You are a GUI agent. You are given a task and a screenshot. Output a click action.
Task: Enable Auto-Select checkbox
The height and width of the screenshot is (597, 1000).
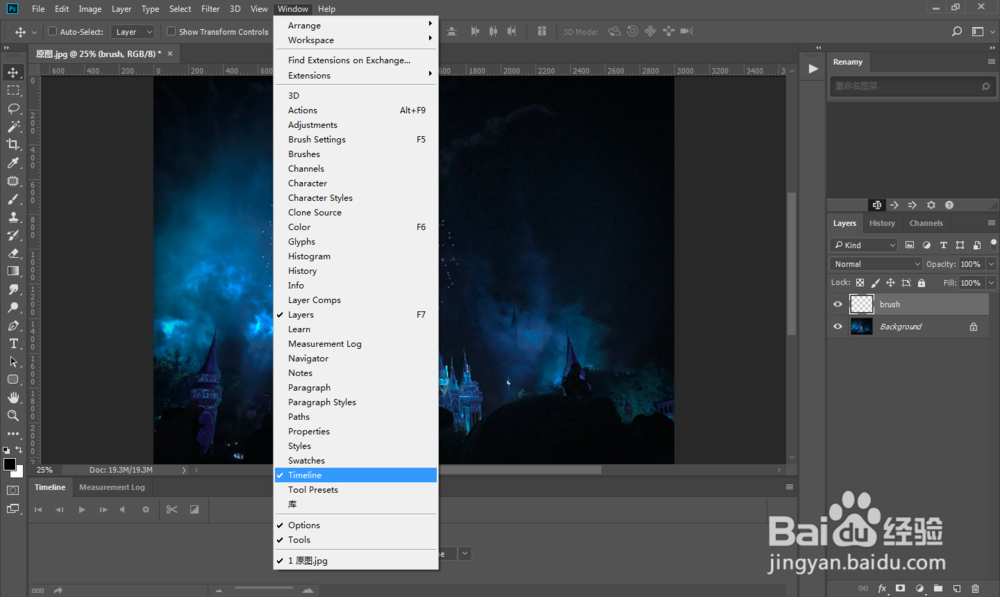point(52,31)
